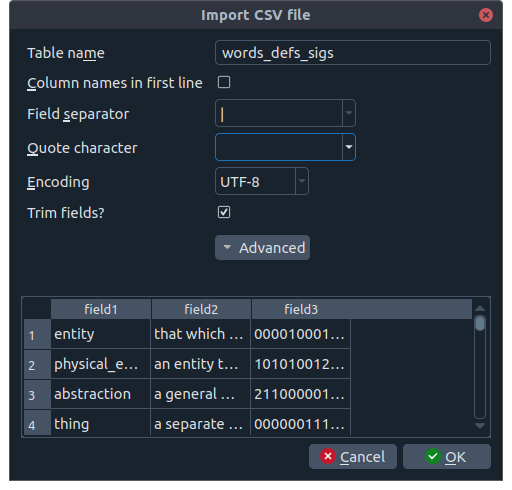This screenshot has width=512, height=490.
Task: Click the 'physical_e…' cell
Action: pos(101,364)
